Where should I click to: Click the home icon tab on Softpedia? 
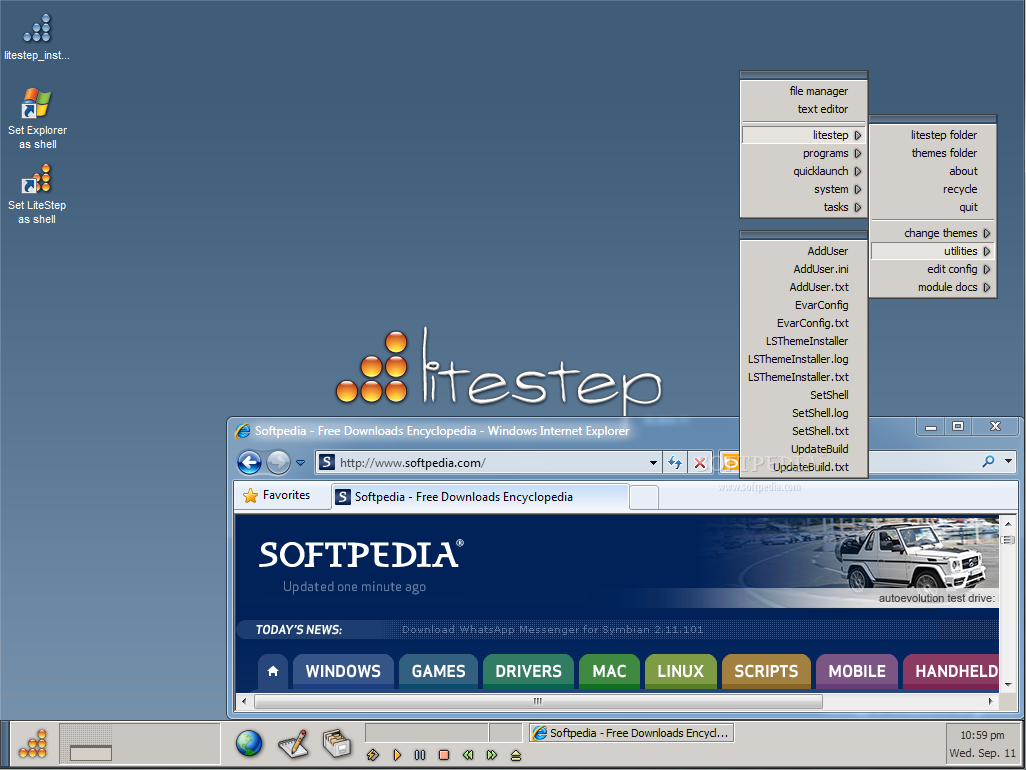pos(273,671)
